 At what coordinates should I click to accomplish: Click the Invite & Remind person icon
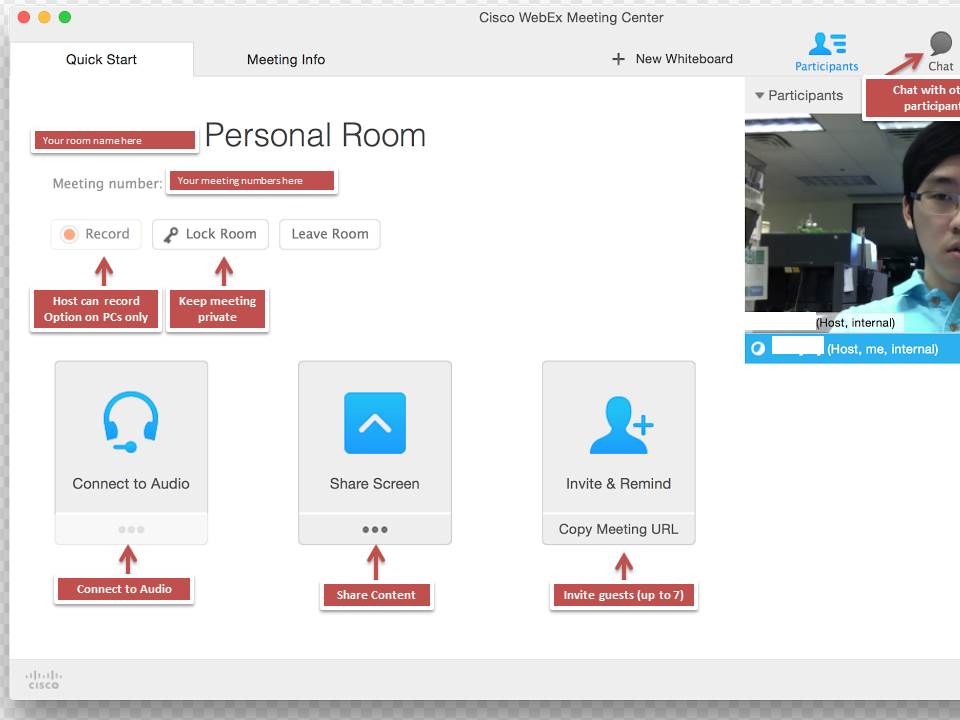621,425
